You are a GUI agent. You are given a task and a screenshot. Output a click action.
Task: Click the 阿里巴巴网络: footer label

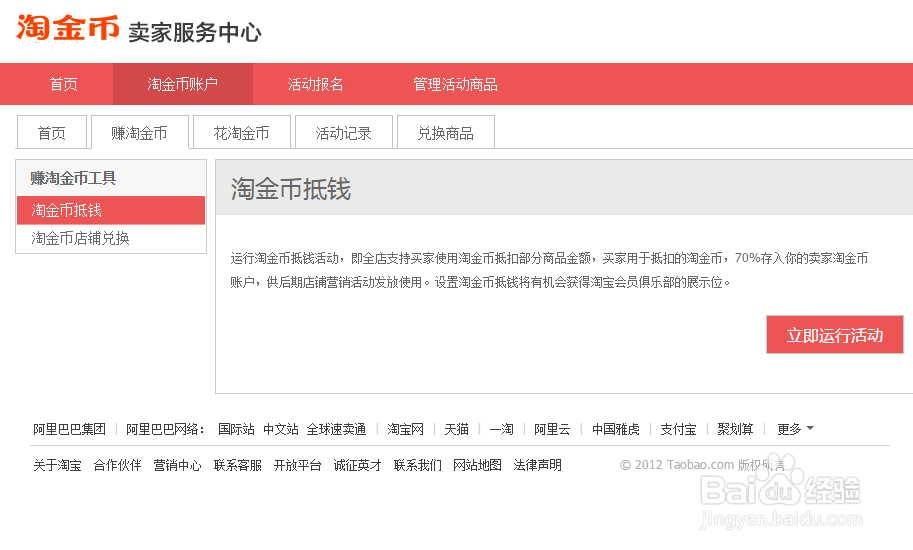[165, 430]
